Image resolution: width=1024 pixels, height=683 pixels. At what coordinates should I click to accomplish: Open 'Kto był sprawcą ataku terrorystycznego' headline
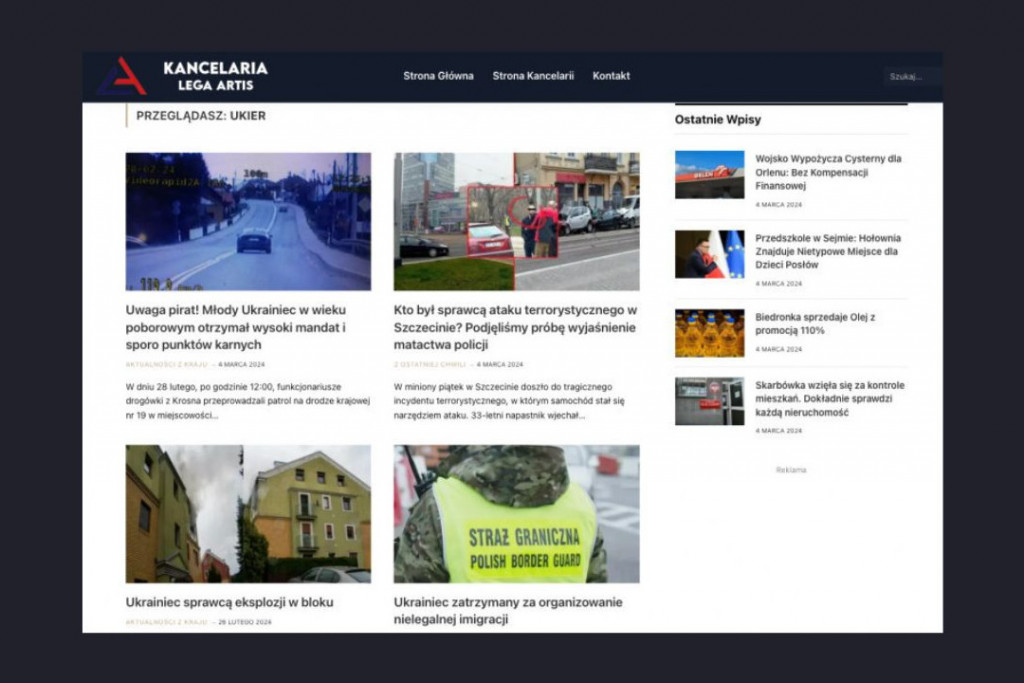click(515, 327)
